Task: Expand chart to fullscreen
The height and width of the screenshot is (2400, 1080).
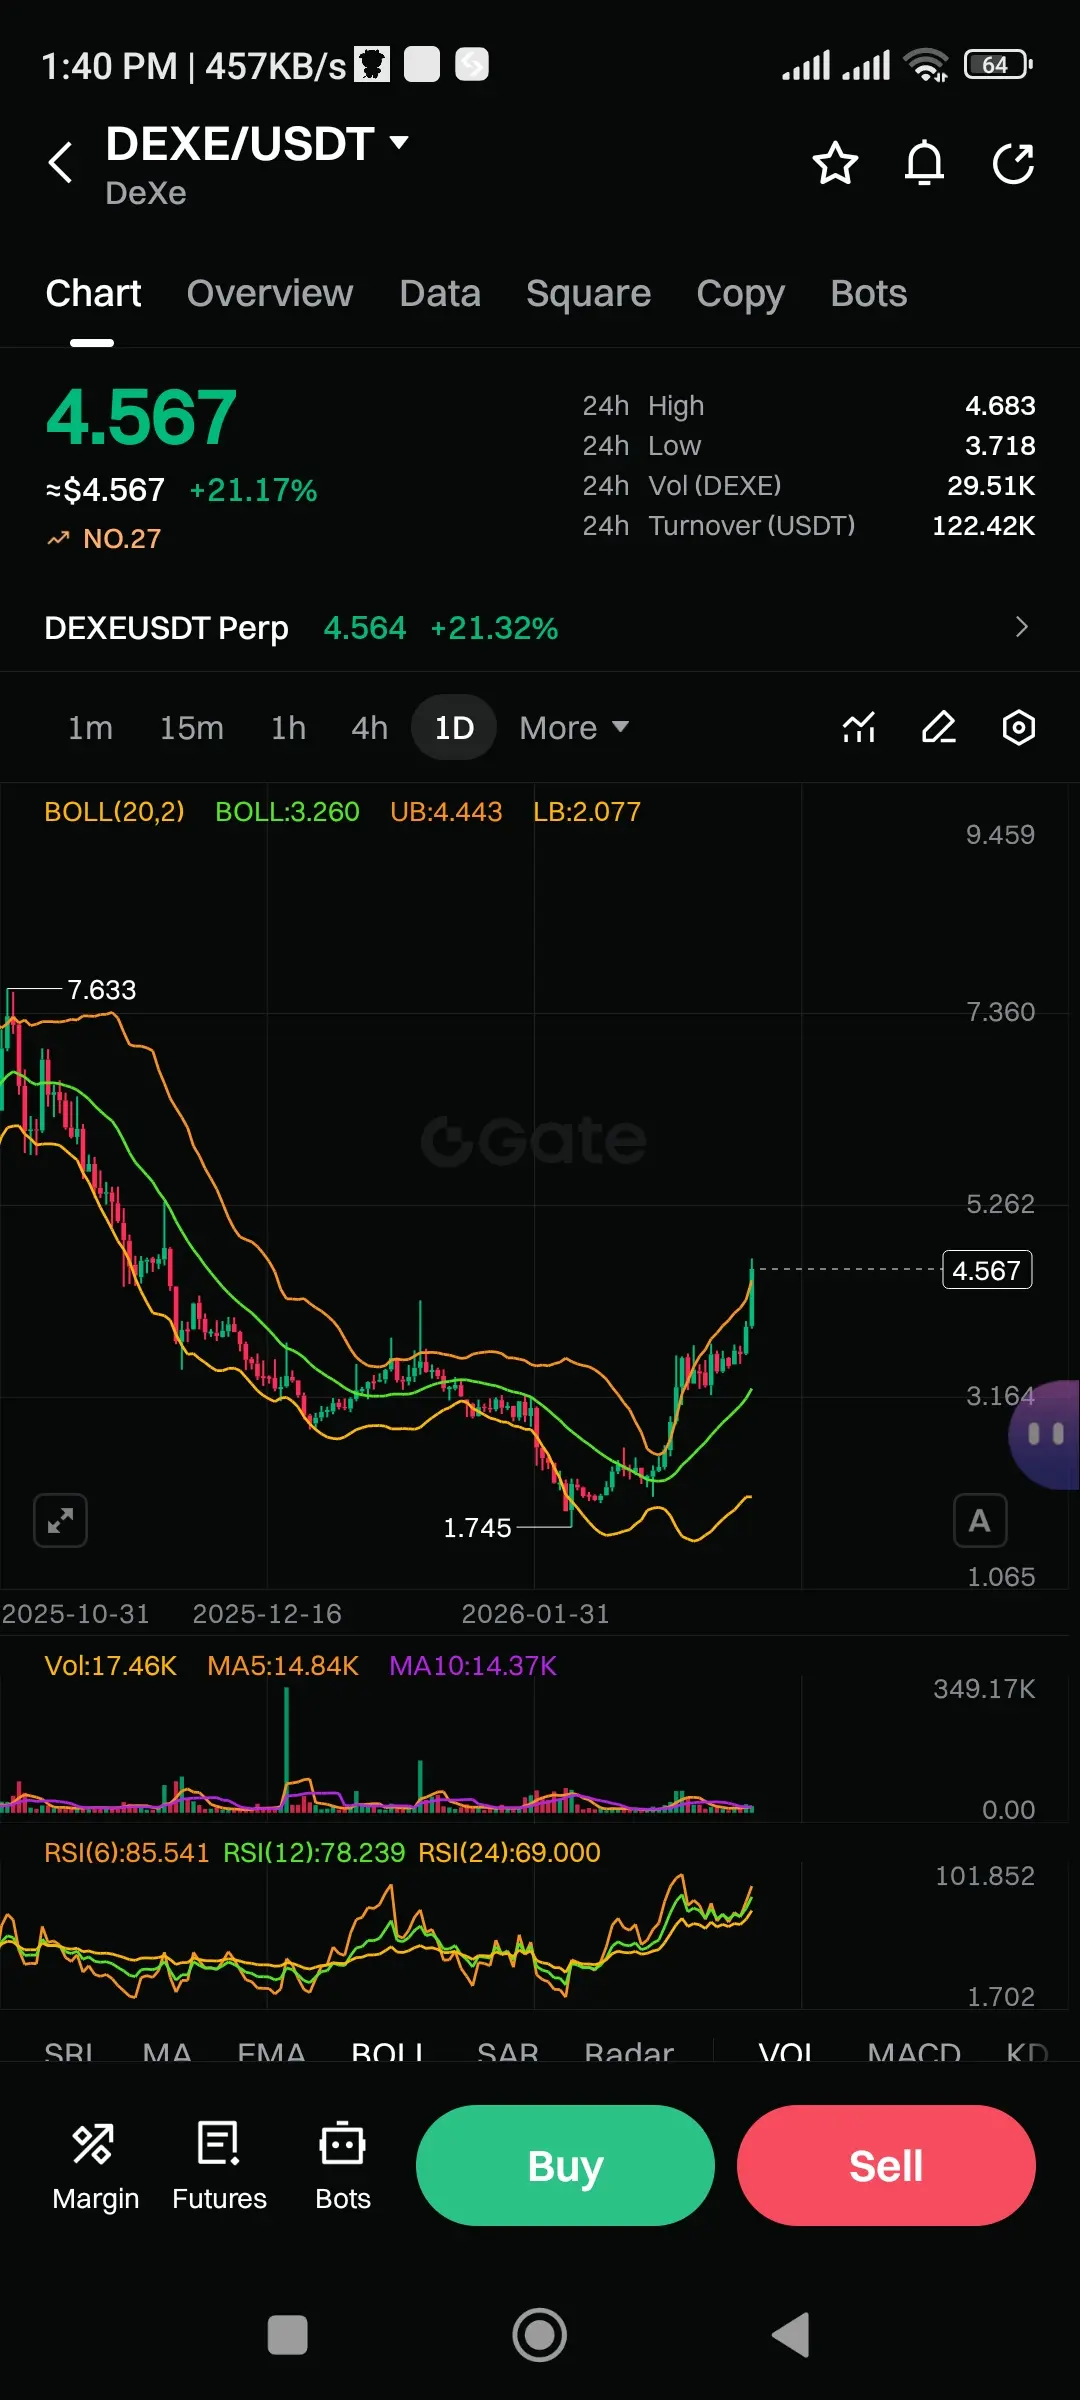Action: coord(60,1521)
